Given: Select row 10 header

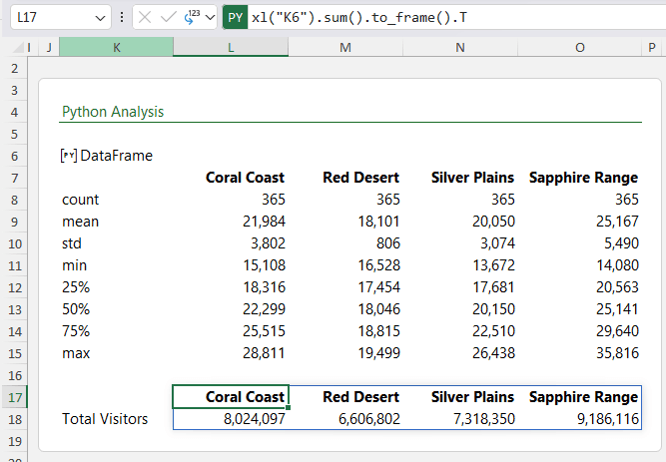Looking at the screenshot, I should coord(14,244).
